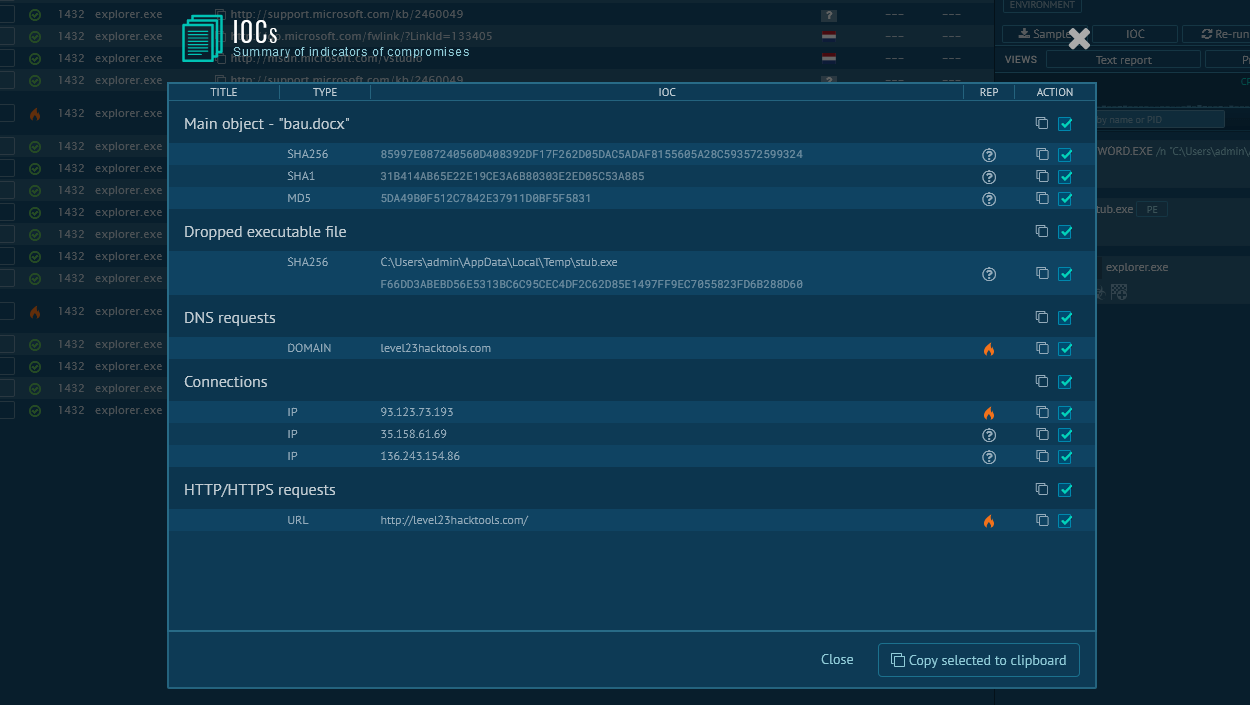Viewport: 1250px width, 705px height.
Task: Copy the dropped stub.exe SHA256 entry
Action: pos(1042,273)
